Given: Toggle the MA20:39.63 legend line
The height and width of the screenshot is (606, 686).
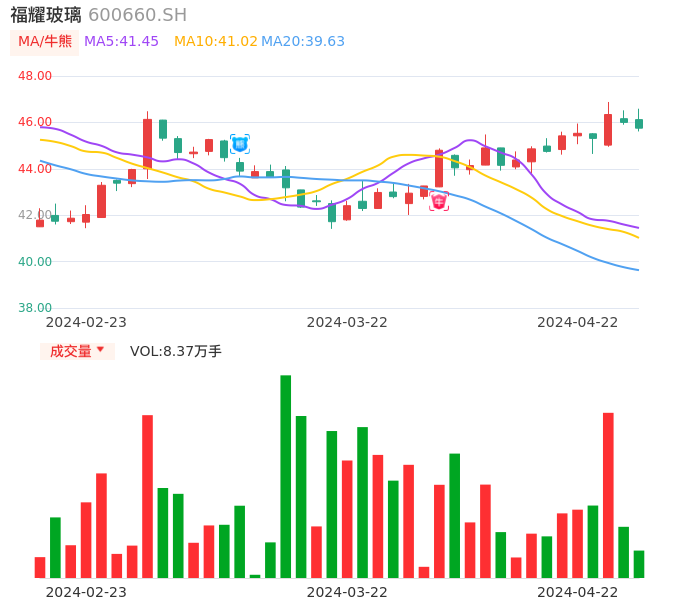Looking at the screenshot, I should pos(303,42).
